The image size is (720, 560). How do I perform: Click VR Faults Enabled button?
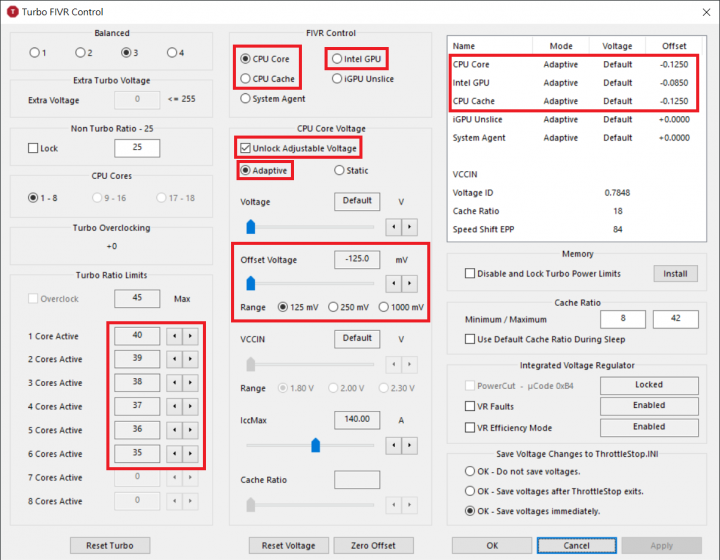tap(649, 406)
